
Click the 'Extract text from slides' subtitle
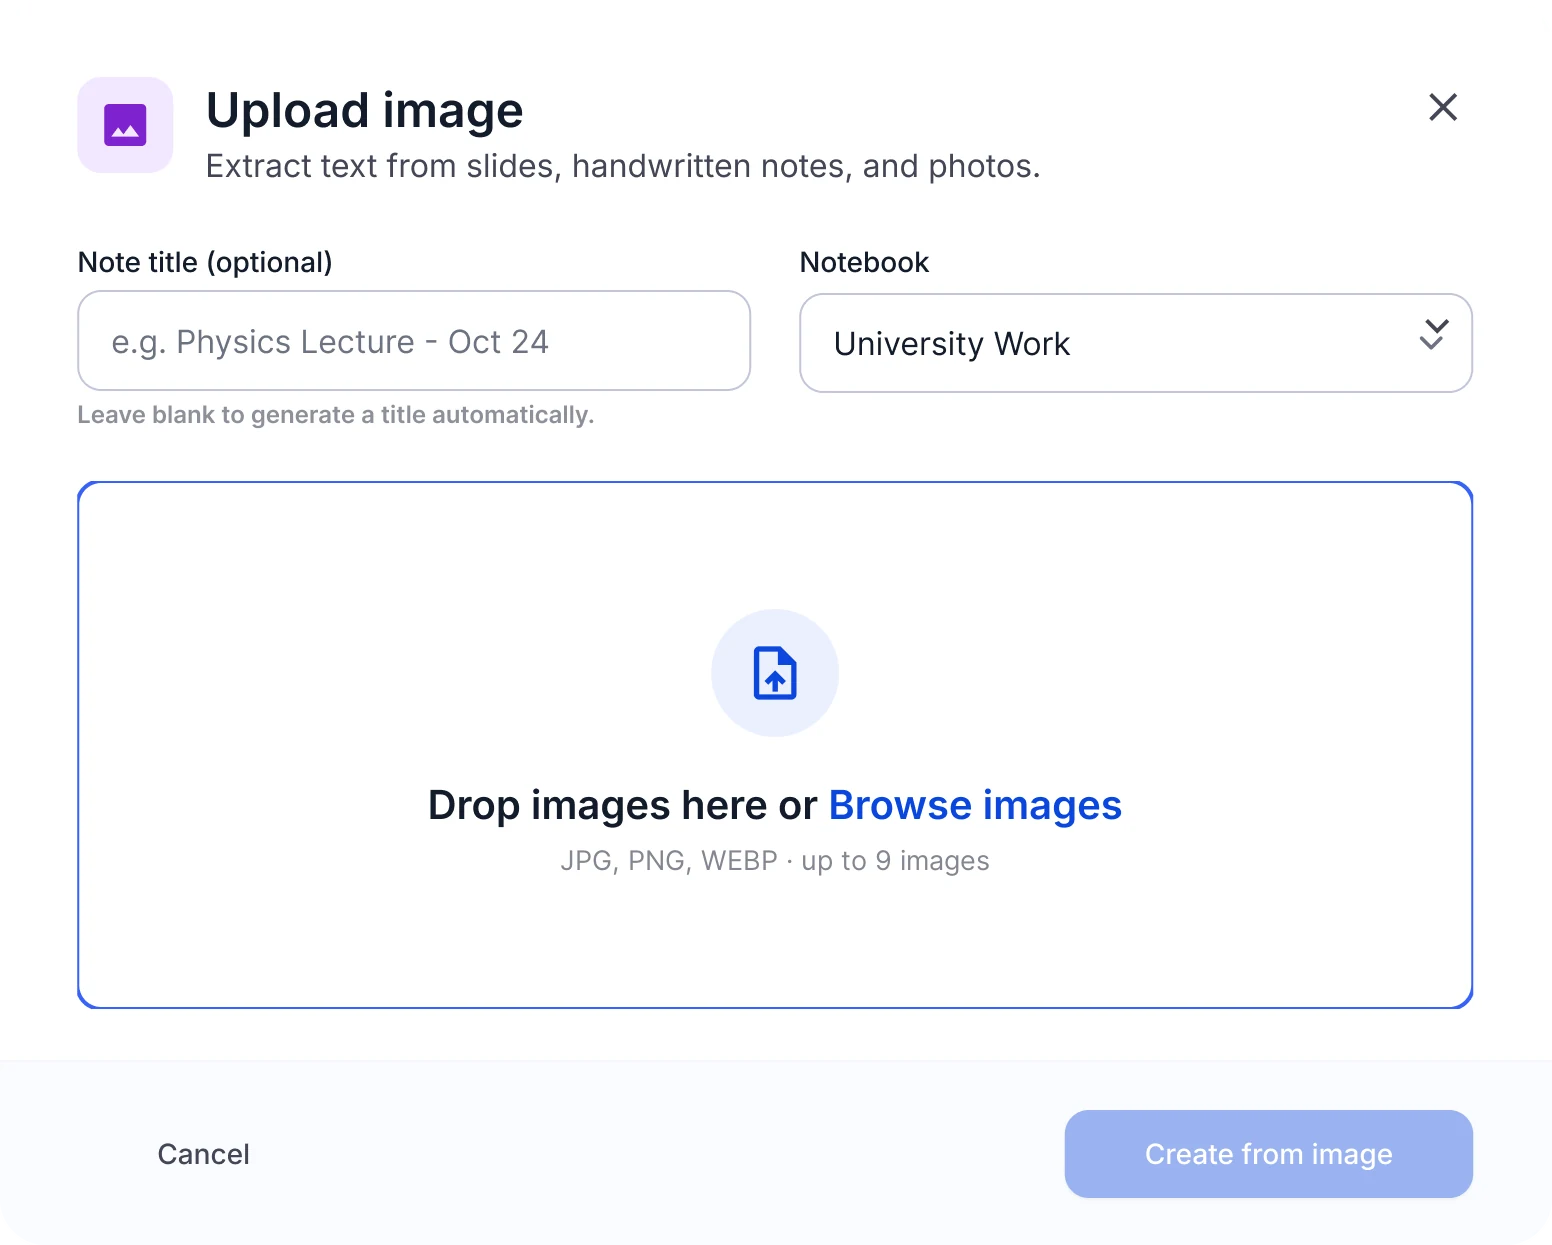coord(623,166)
